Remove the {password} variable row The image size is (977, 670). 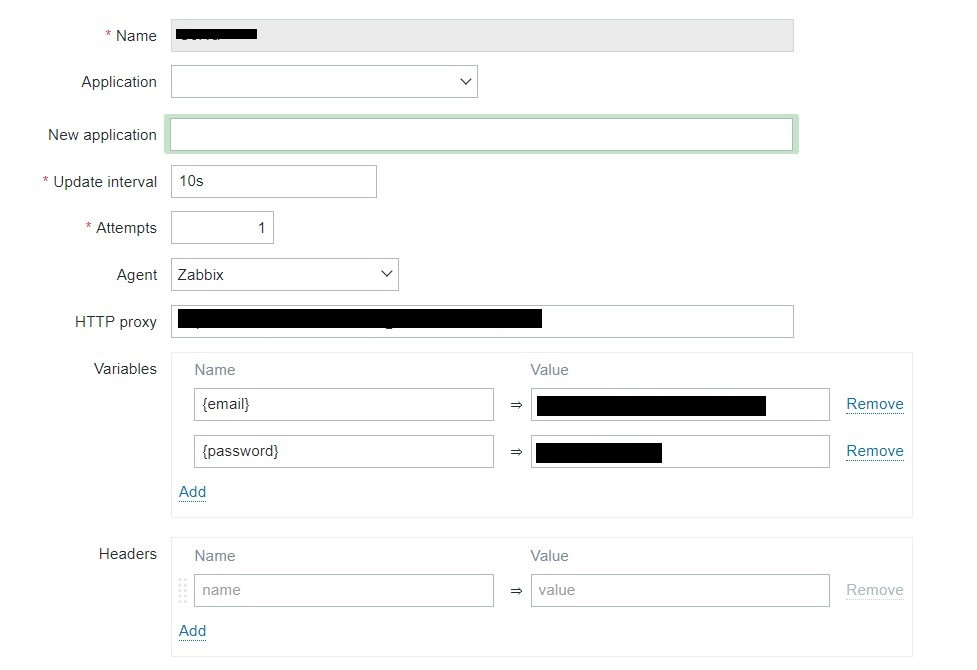(x=874, y=451)
